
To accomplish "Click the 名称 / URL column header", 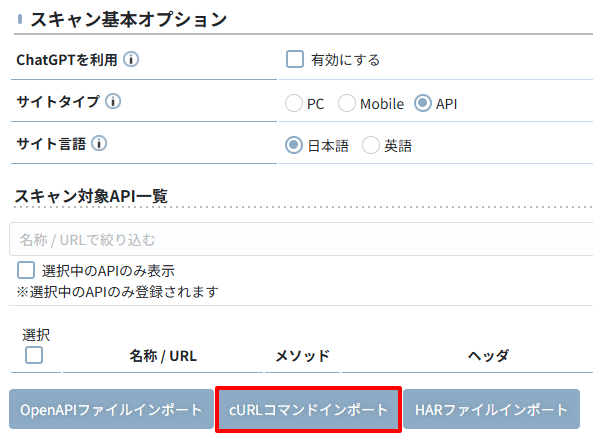I will coord(163,356).
